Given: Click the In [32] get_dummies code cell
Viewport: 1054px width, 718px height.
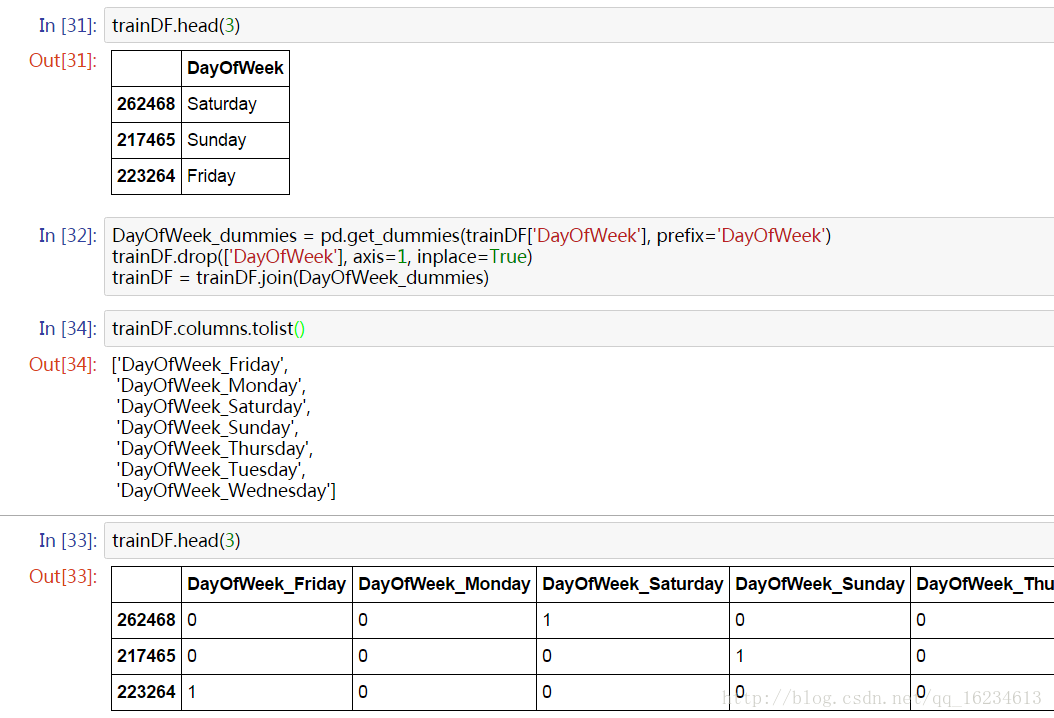Looking at the screenshot, I should [x=579, y=256].
